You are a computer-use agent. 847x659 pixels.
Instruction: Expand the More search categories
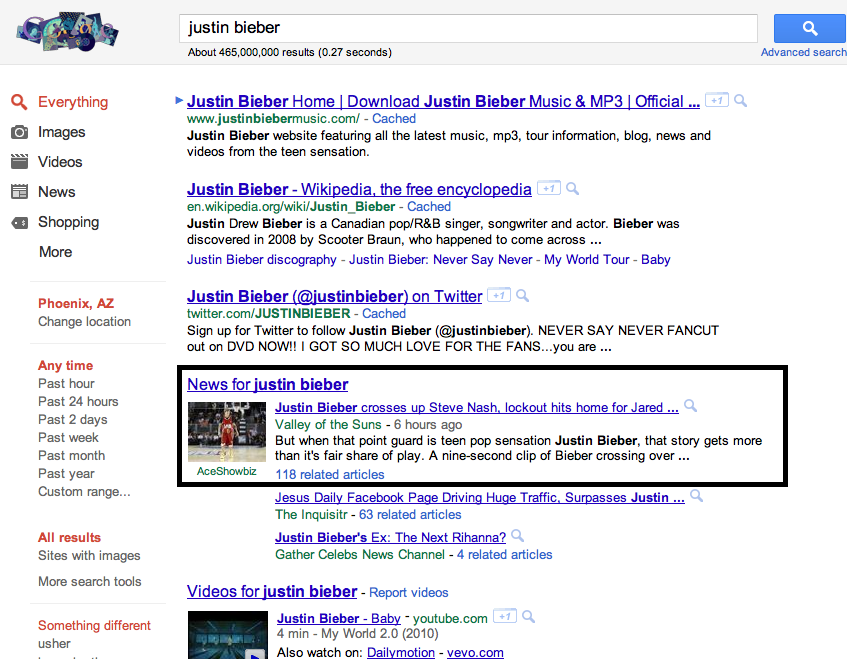56,252
